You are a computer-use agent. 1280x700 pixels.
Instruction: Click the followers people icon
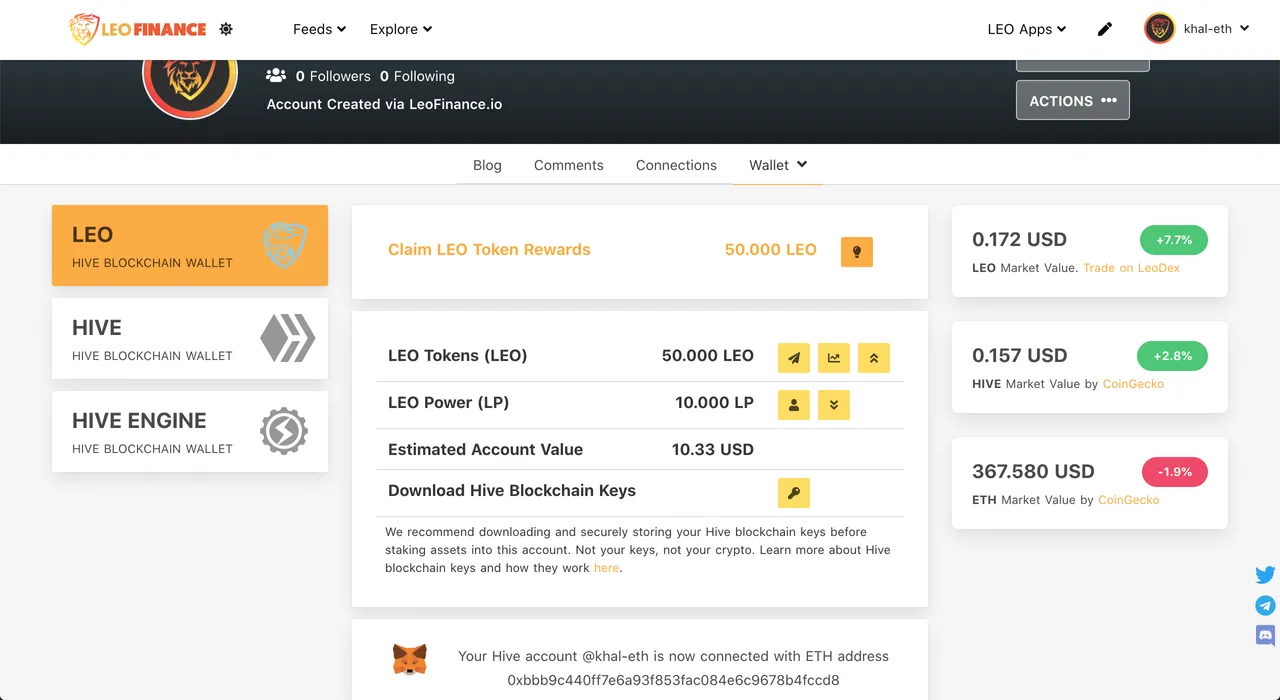pos(276,75)
